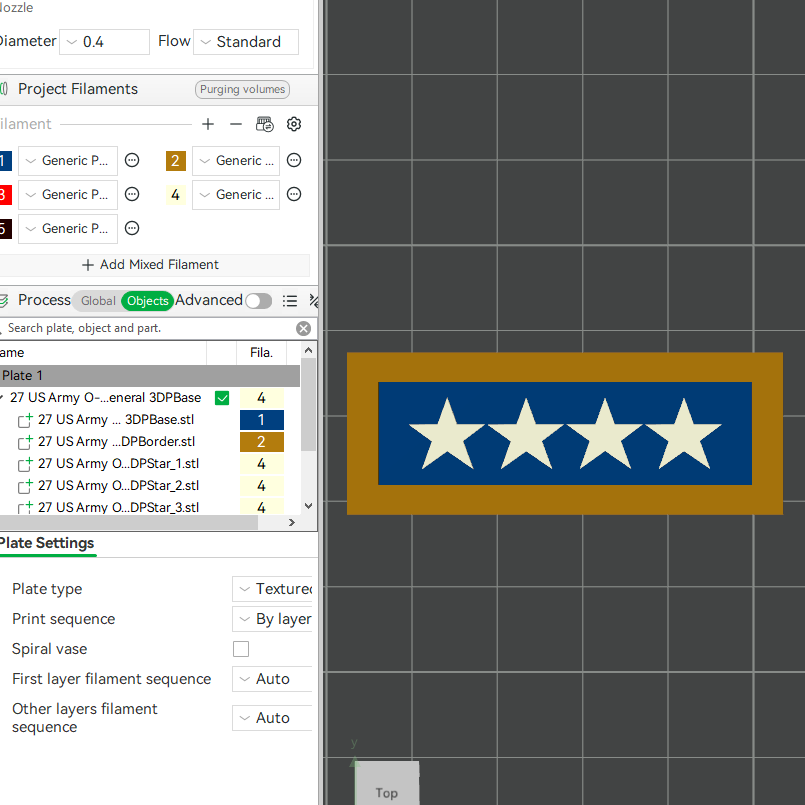Click part icon of DPBorder.stl

pyautogui.click(x=25, y=442)
